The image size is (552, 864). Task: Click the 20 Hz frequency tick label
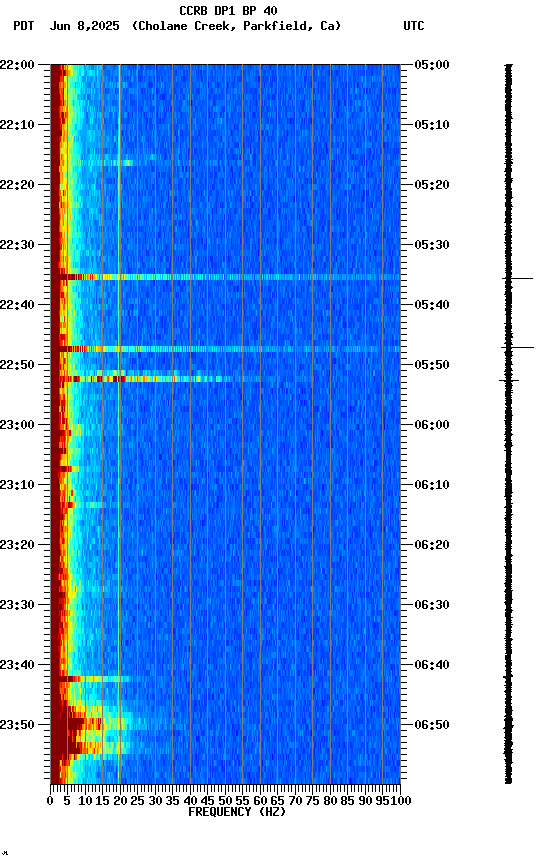[120, 801]
